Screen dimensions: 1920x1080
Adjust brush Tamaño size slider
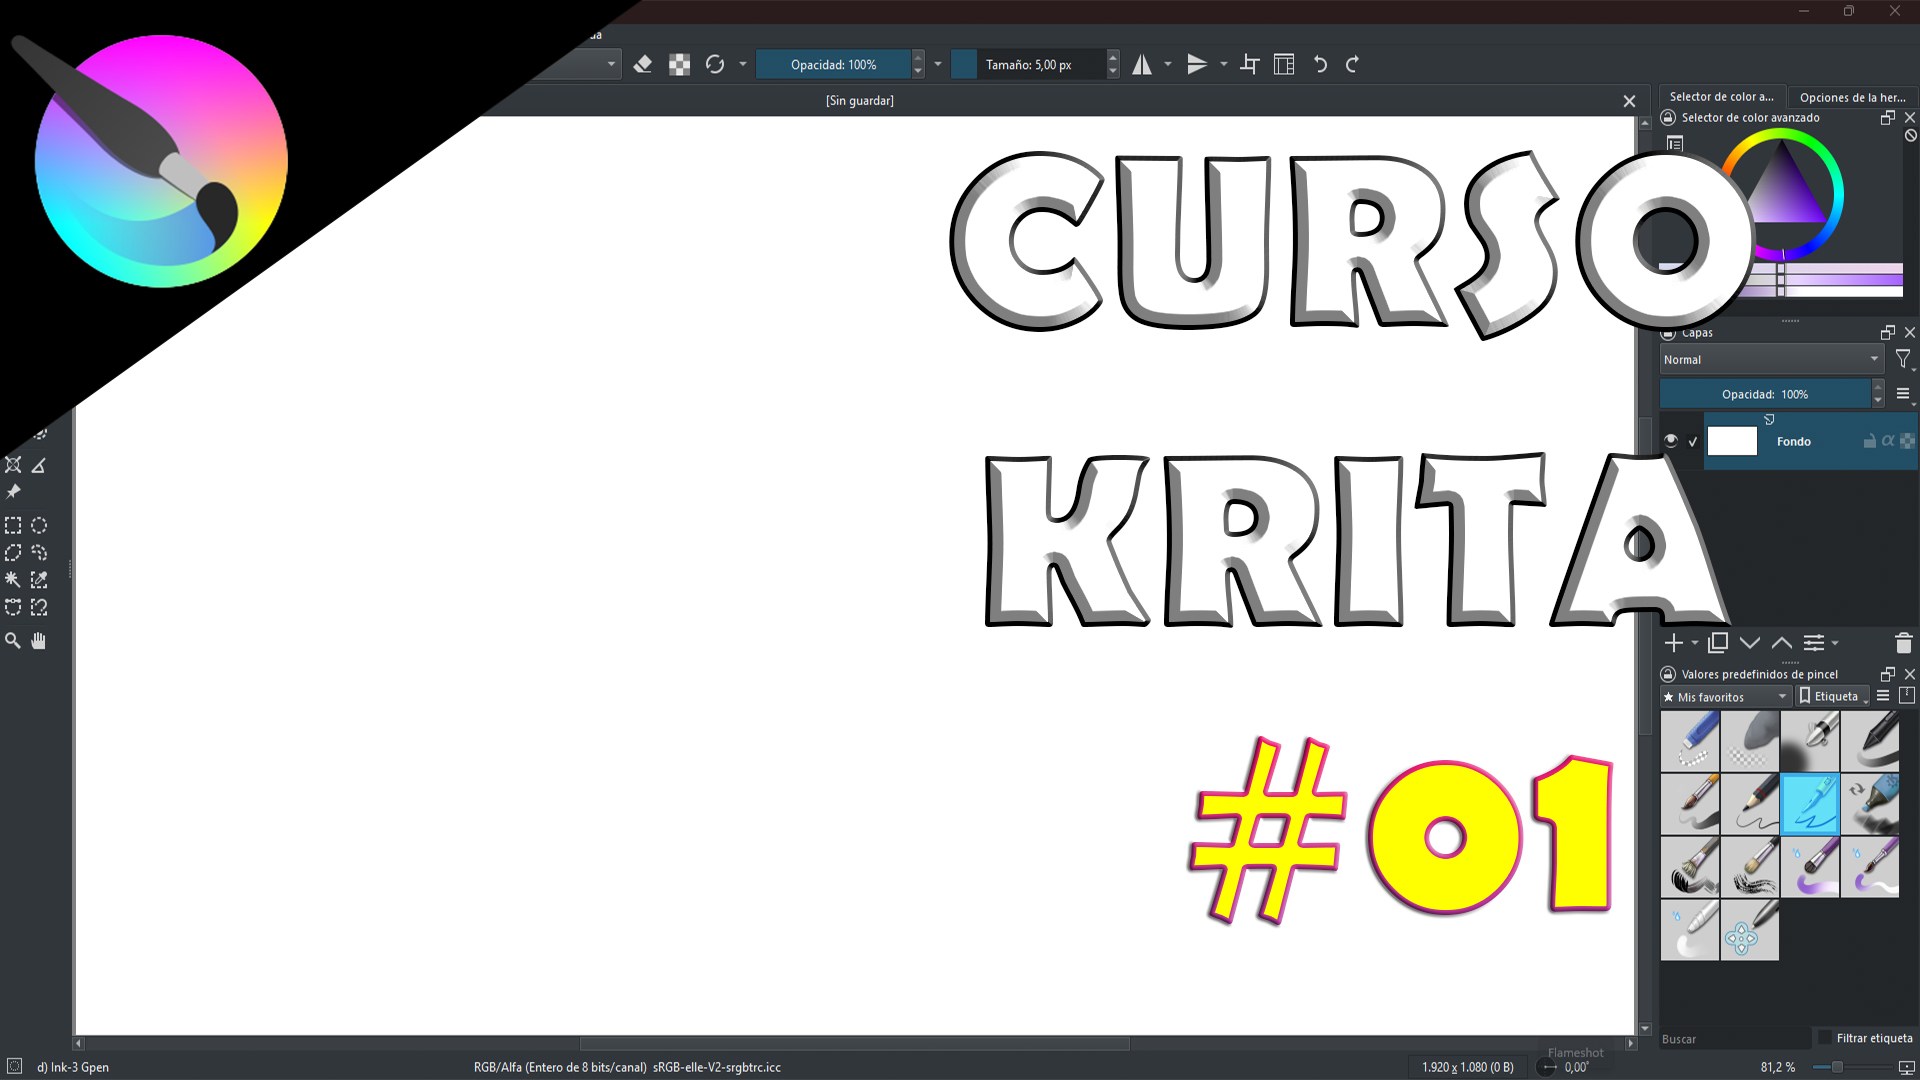point(1029,65)
